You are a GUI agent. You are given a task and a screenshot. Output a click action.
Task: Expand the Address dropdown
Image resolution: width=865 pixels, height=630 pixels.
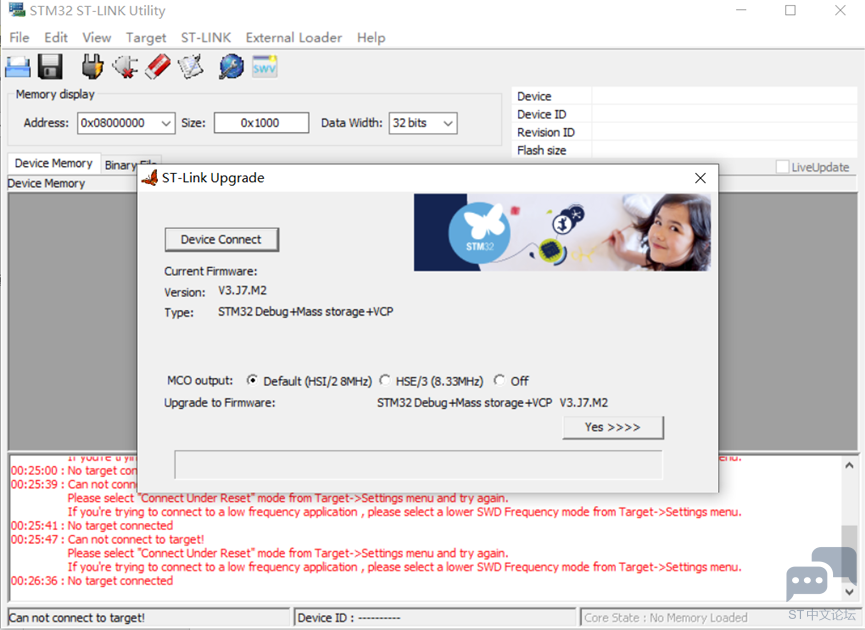[x=165, y=123]
